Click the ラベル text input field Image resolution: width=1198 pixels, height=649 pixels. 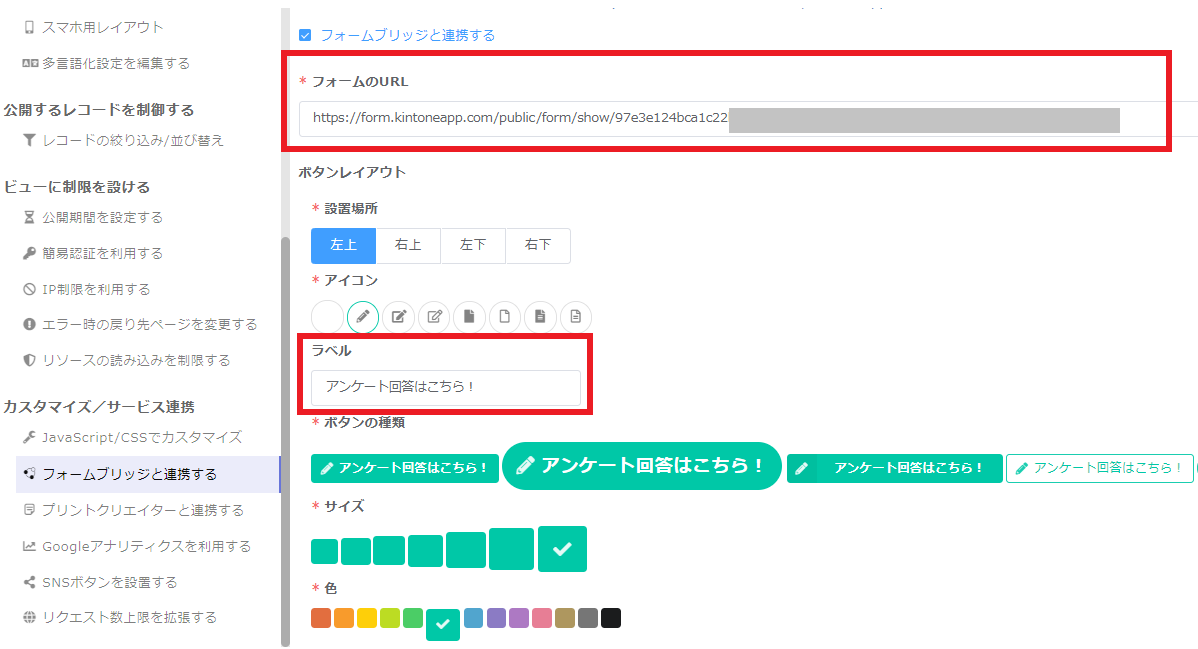pyautogui.click(x=445, y=387)
